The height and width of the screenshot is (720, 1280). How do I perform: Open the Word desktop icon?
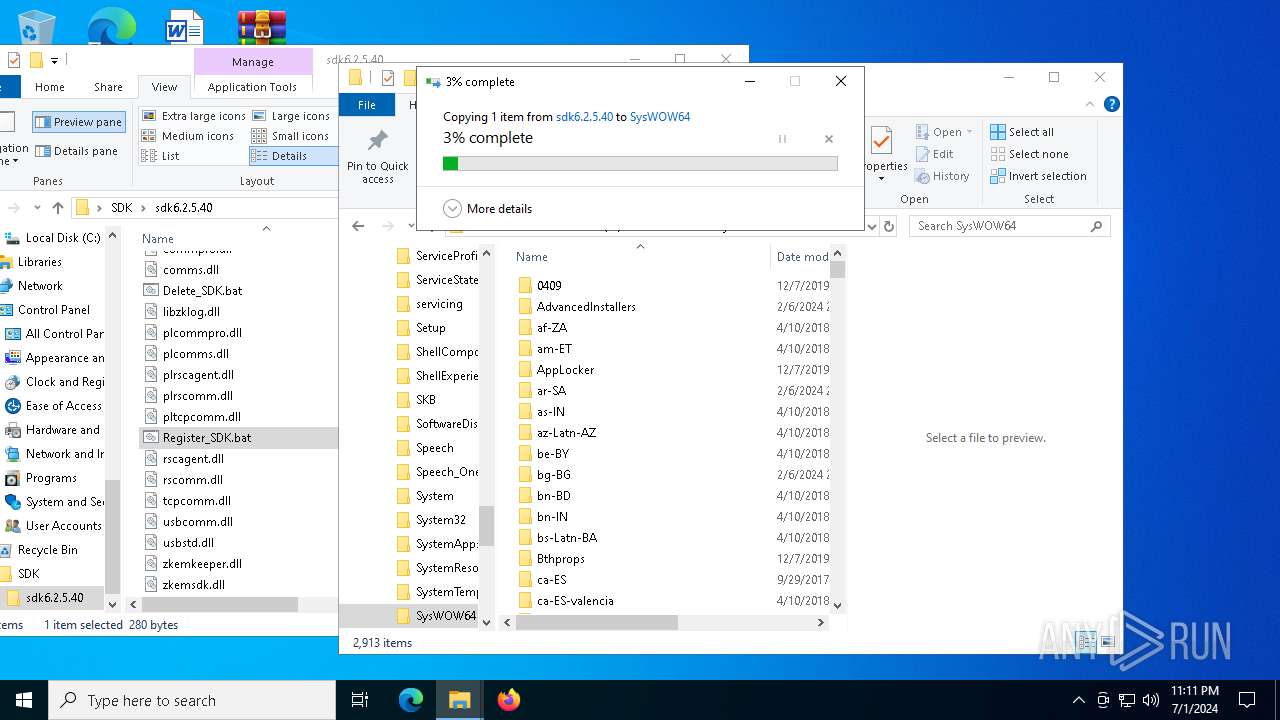pos(185,26)
